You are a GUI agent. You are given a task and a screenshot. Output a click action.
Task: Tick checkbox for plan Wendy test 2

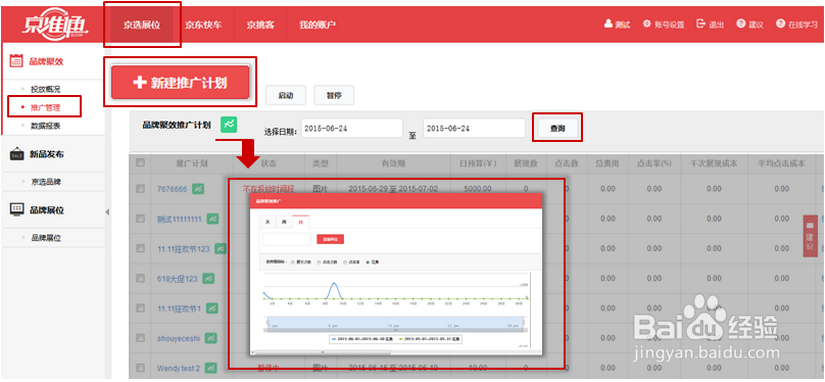(140, 367)
